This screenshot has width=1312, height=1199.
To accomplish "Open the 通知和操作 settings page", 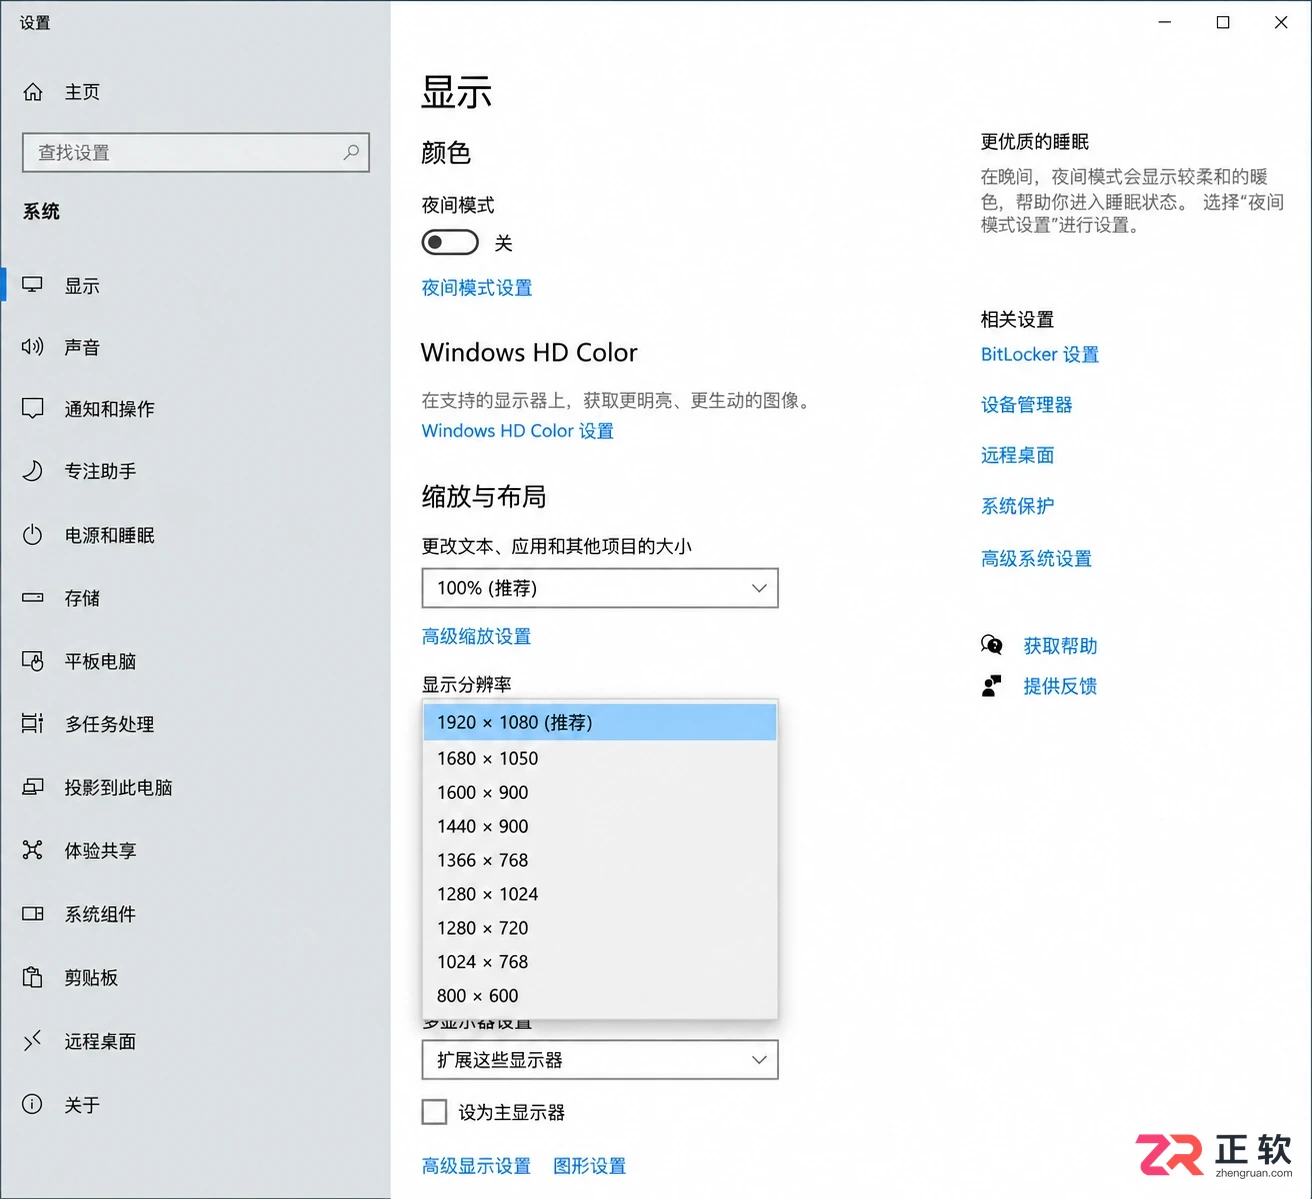I will click(x=195, y=408).
